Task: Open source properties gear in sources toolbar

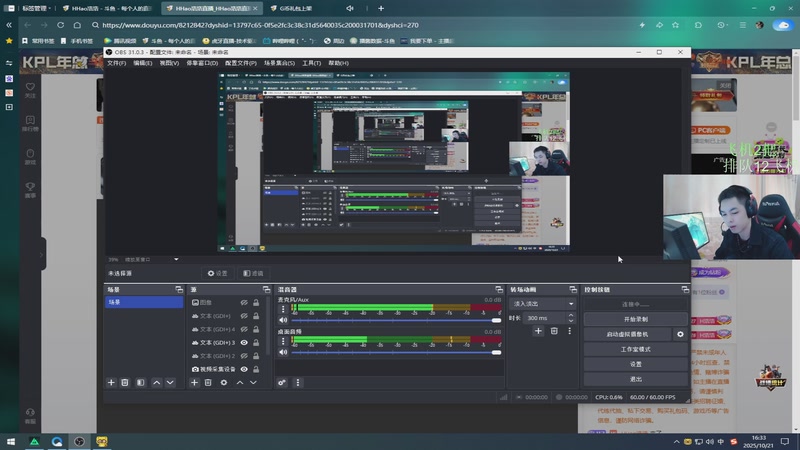Action: tap(224, 383)
